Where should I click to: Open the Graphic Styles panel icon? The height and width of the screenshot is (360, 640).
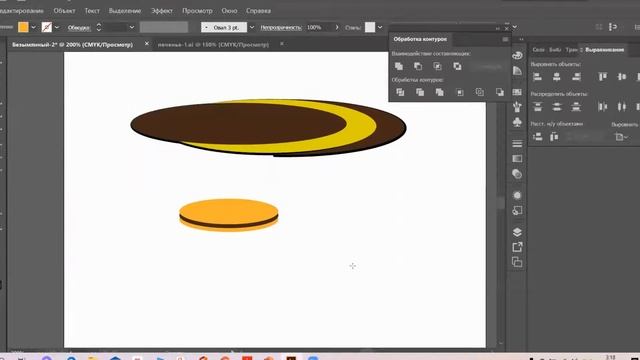click(517, 211)
